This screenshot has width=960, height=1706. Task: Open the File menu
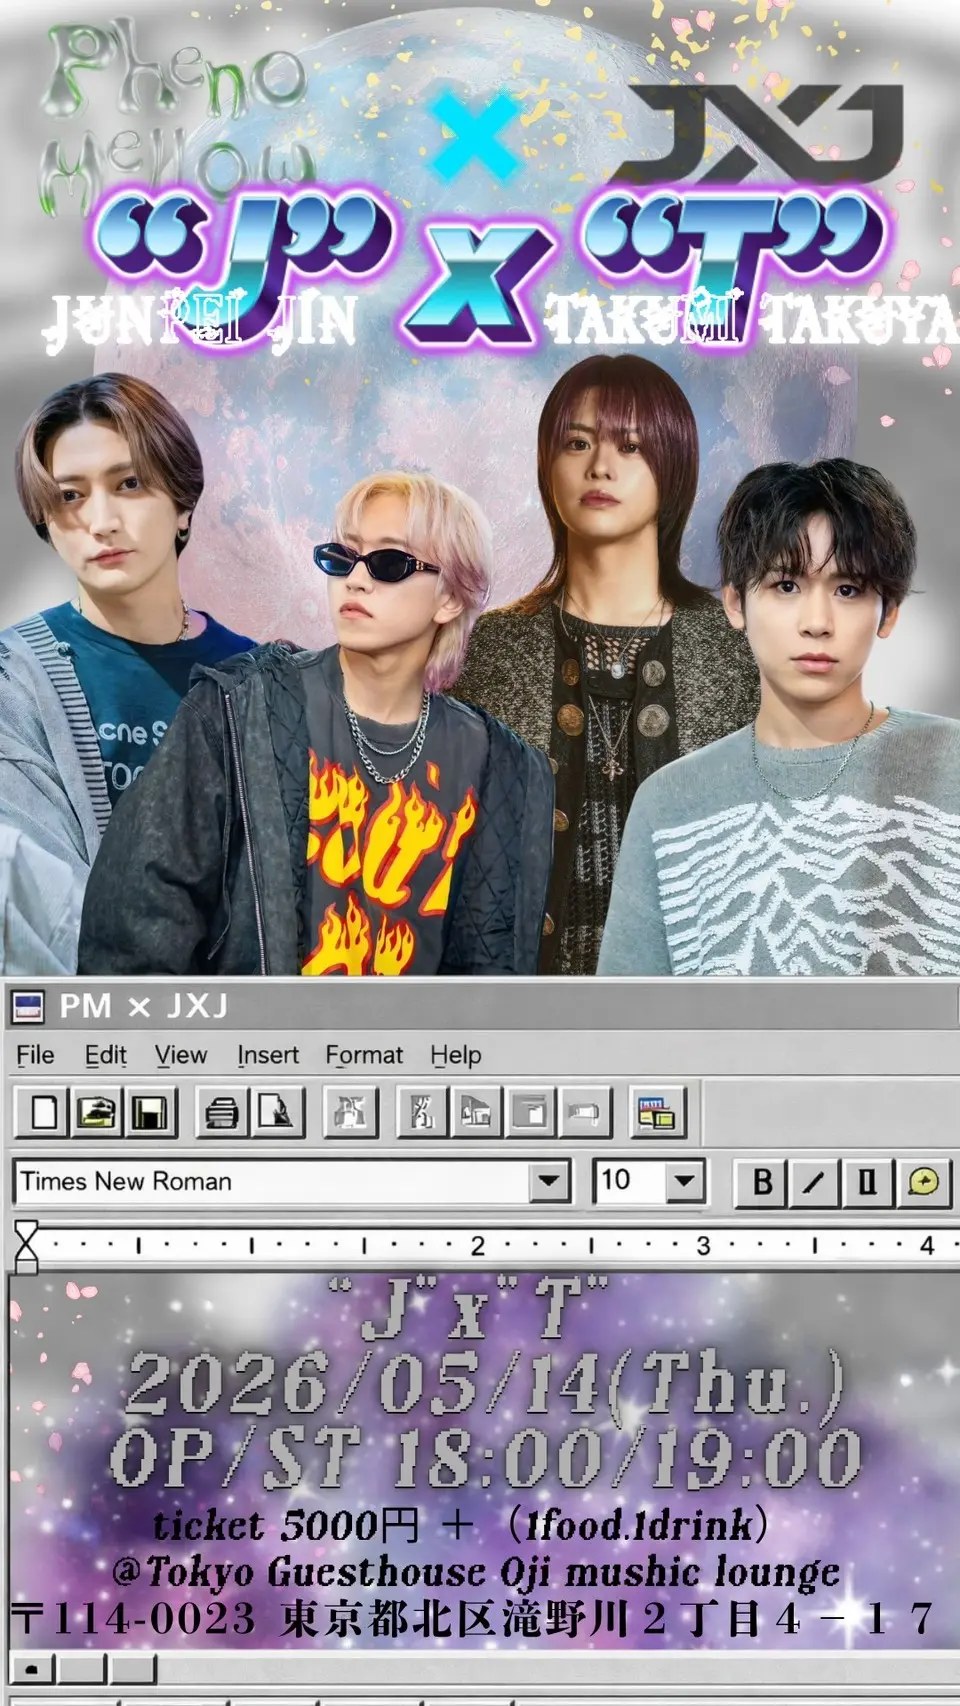[x=35, y=1055]
